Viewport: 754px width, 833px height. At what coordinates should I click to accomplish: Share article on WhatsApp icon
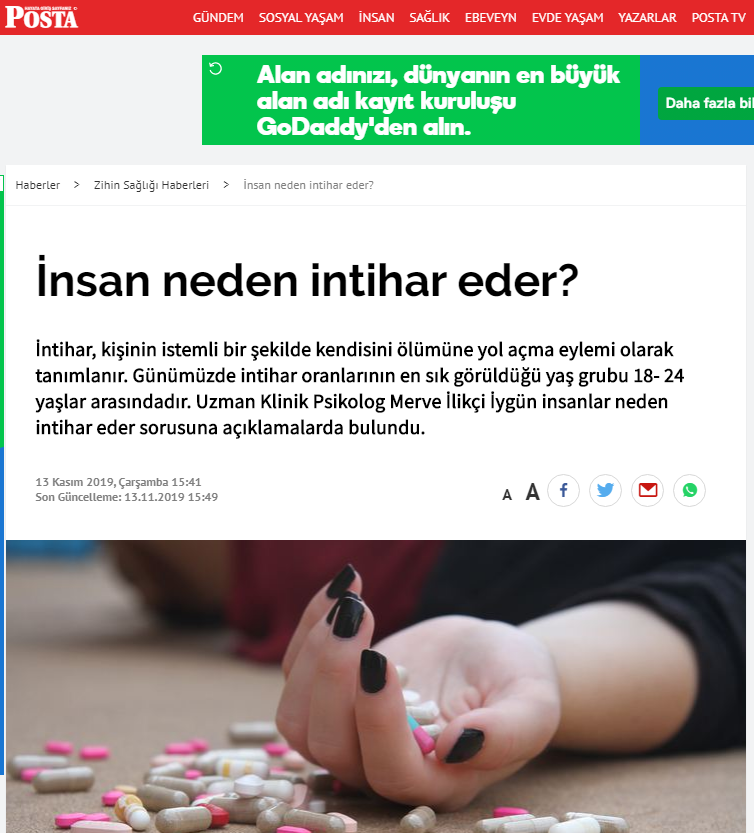(689, 490)
